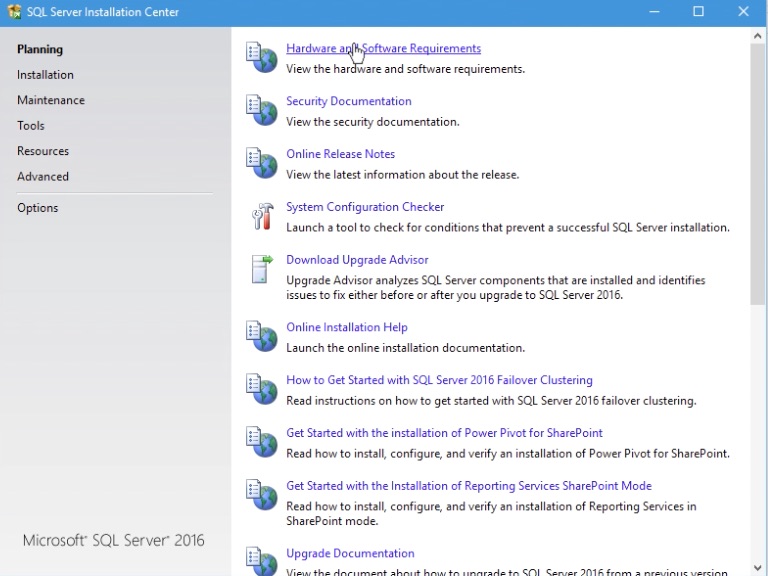Click "View the security documentation." description
768x576 pixels.
pyautogui.click(x=373, y=122)
